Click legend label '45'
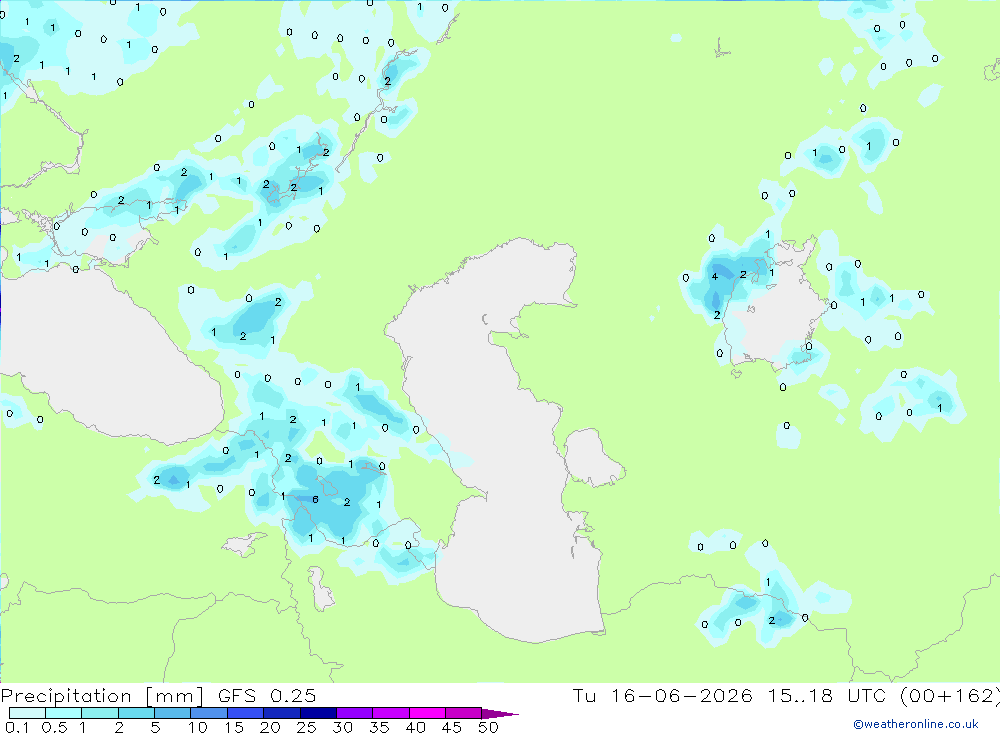Viewport: 1000px width, 733px height. (452, 727)
